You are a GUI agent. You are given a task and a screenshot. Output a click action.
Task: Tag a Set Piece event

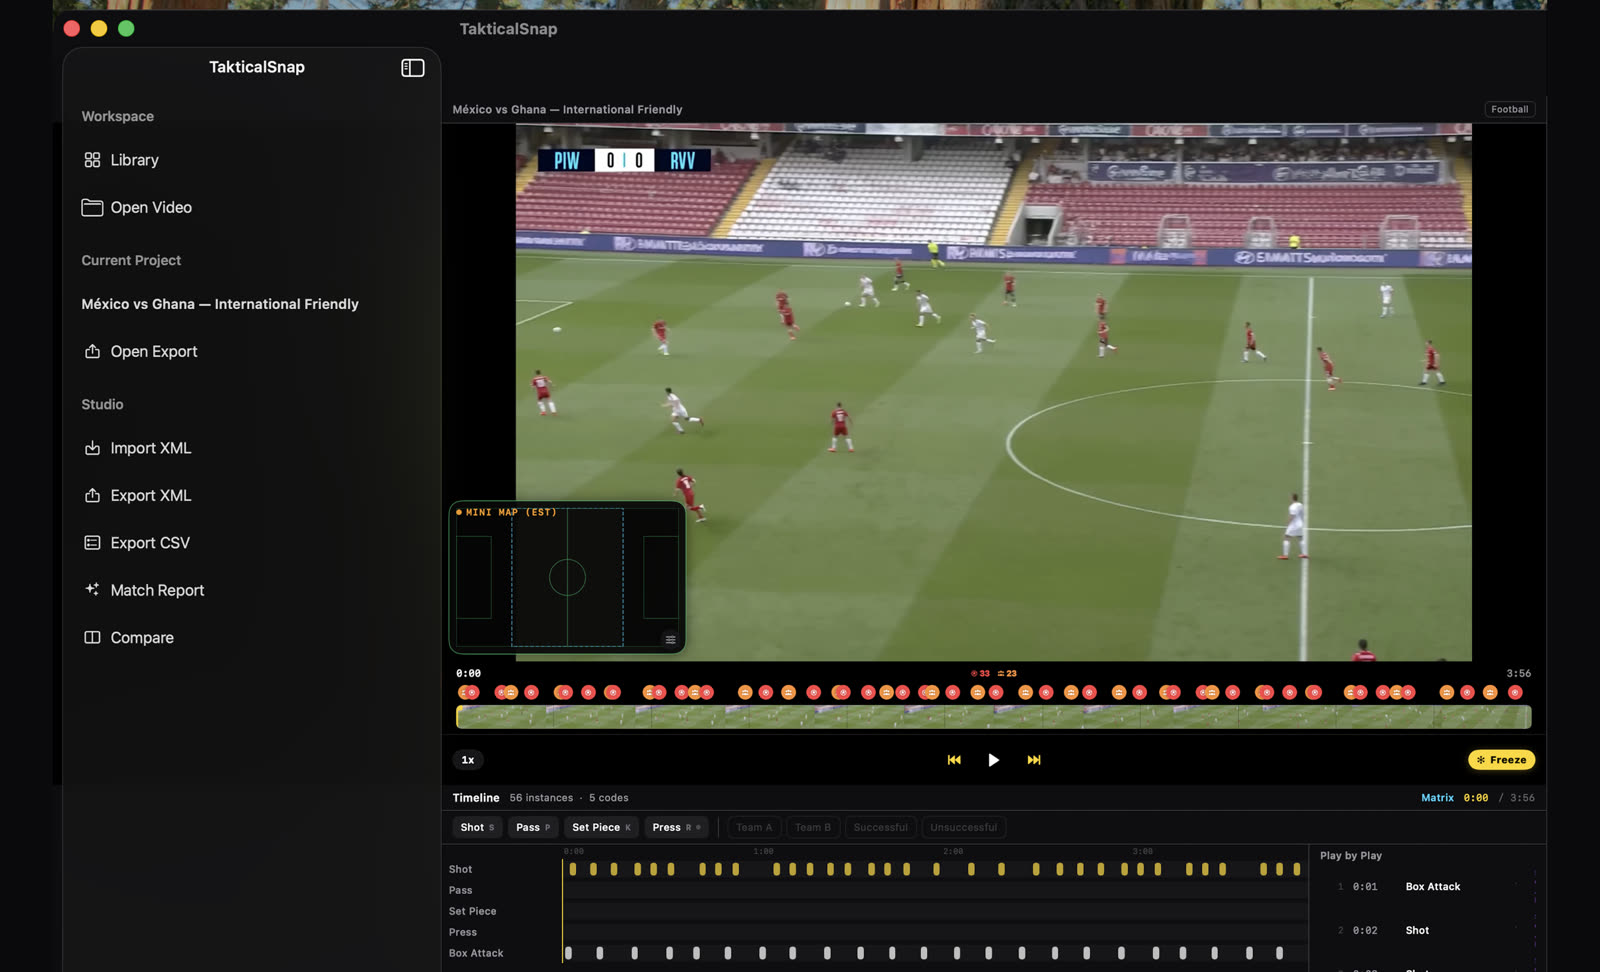pyautogui.click(x=601, y=827)
